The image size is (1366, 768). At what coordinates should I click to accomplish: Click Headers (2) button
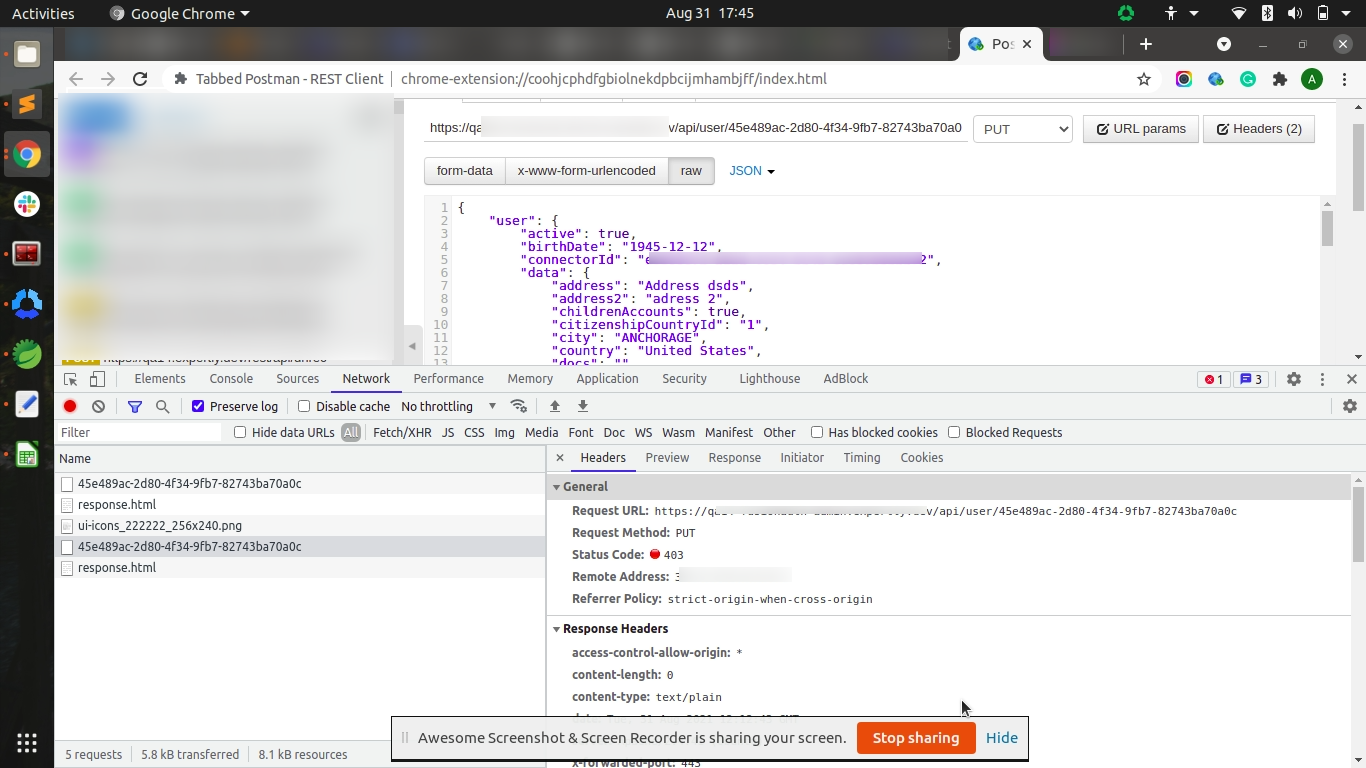pyautogui.click(x=1259, y=129)
